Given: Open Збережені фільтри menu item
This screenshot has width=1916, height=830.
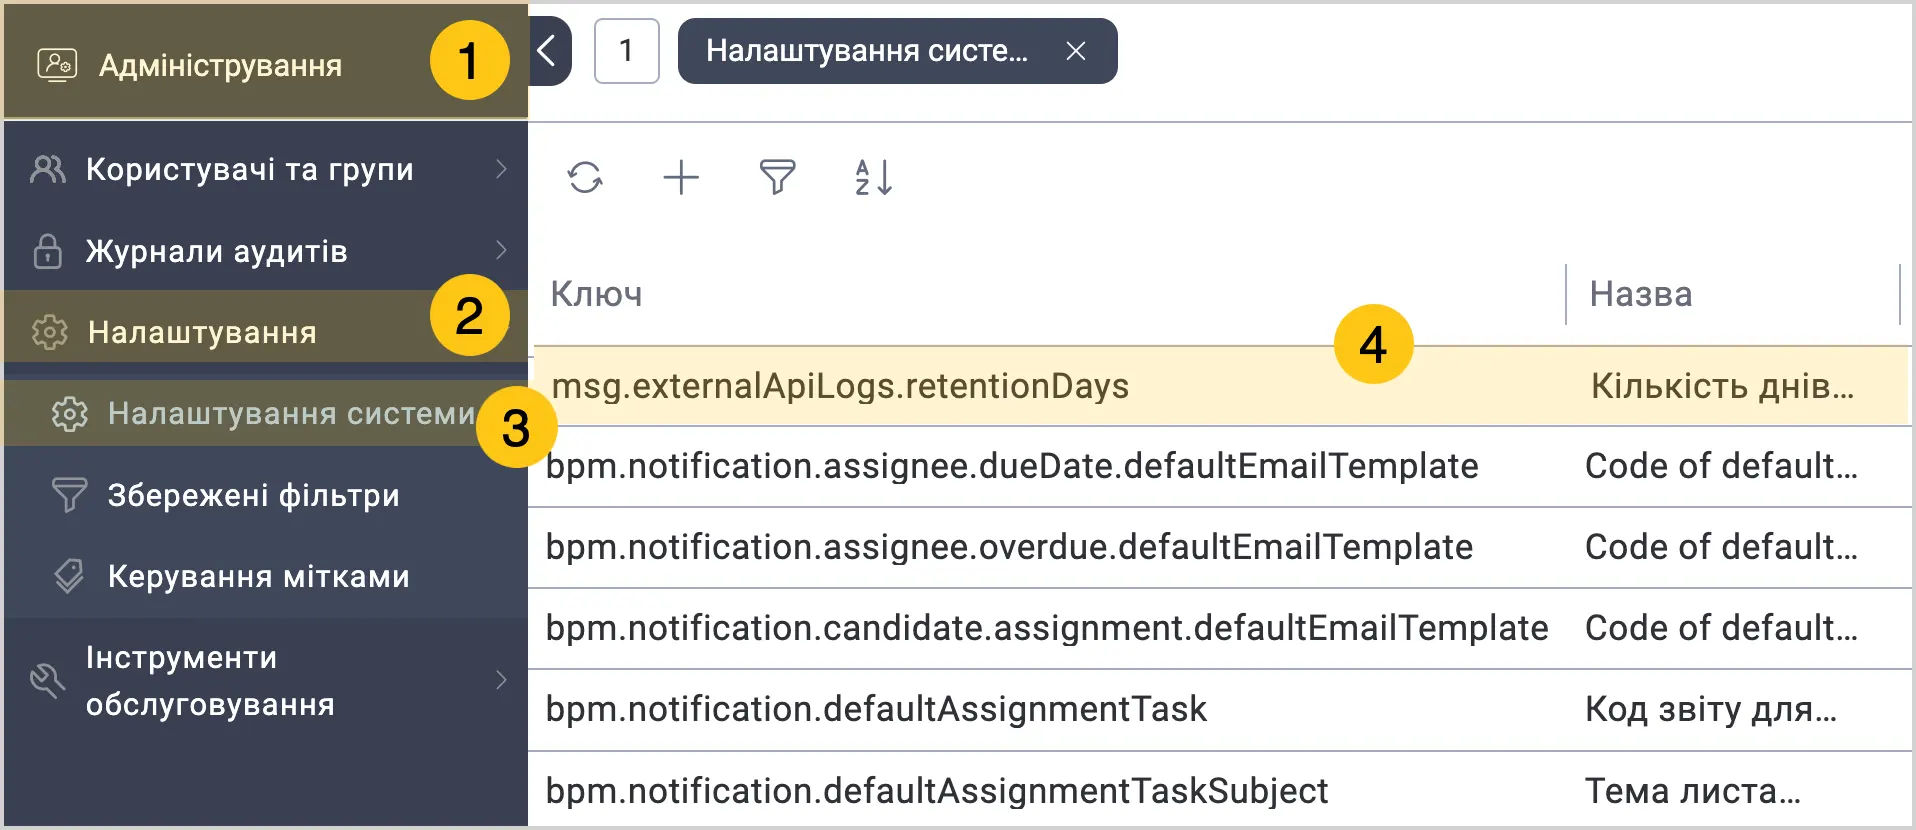Looking at the screenshot, I should (253, 495).
